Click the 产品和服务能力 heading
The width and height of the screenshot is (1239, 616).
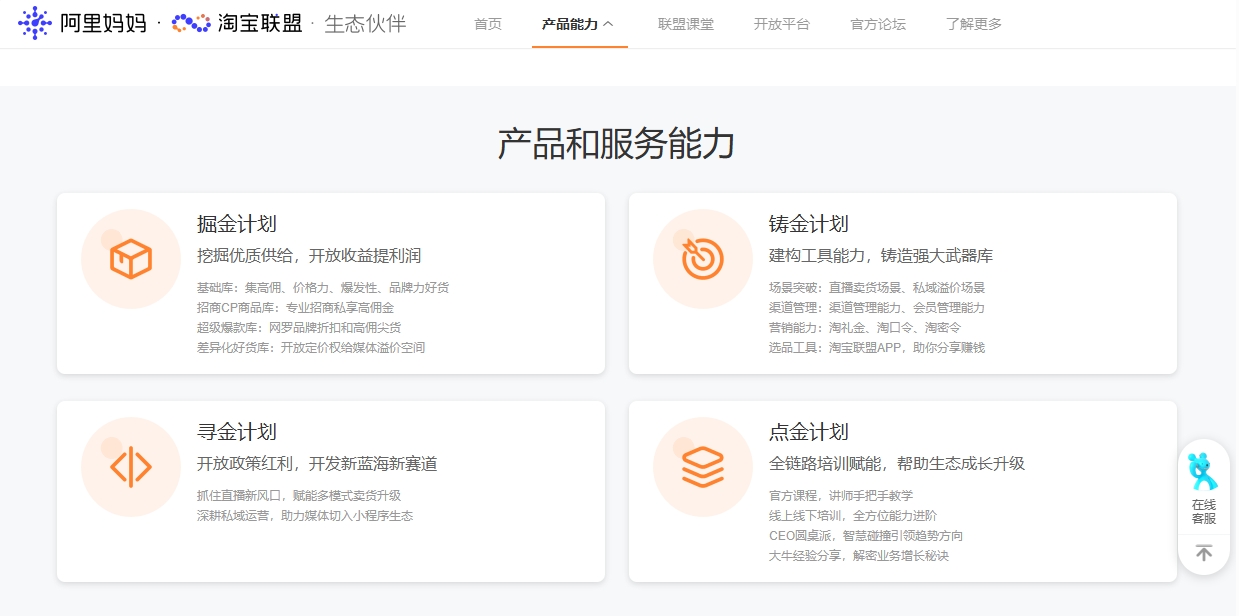617,144
